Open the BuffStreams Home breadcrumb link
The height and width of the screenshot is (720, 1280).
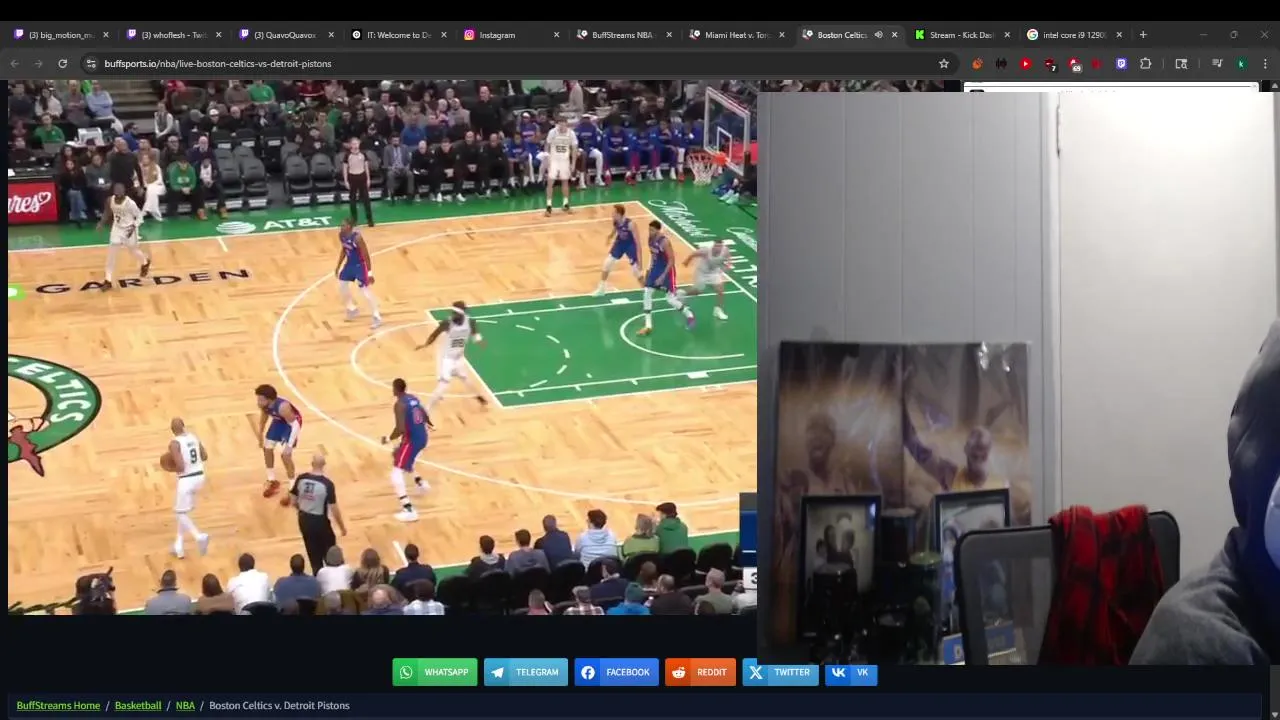[x=58, y=705]
